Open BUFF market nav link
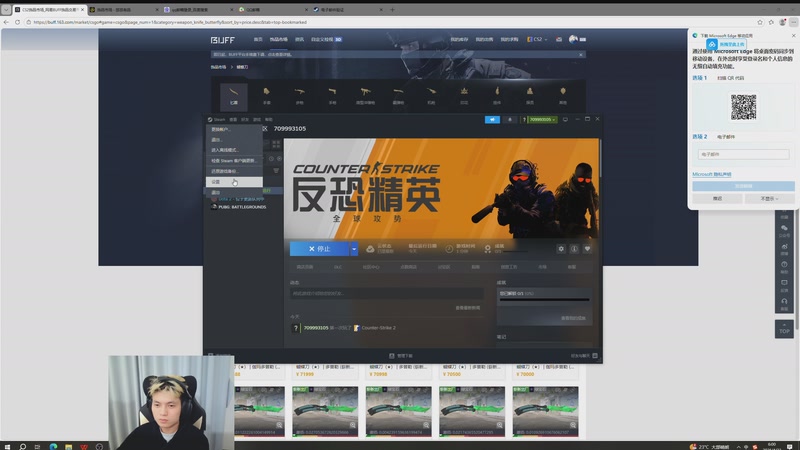 pos(279,39)
